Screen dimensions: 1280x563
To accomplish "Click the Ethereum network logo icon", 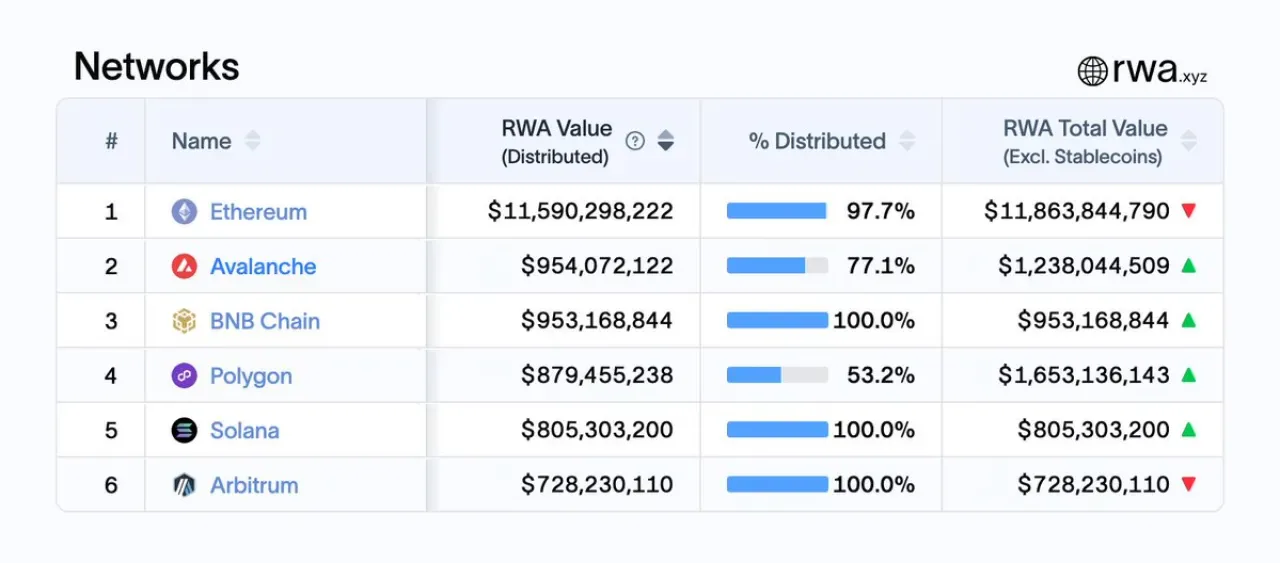I will (184, 211).
